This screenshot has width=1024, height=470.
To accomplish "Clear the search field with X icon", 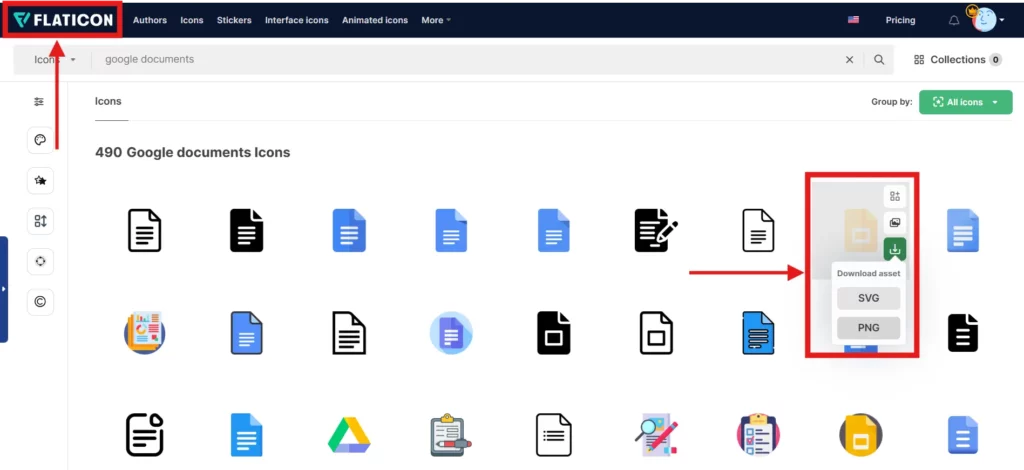I will [850, 60].
